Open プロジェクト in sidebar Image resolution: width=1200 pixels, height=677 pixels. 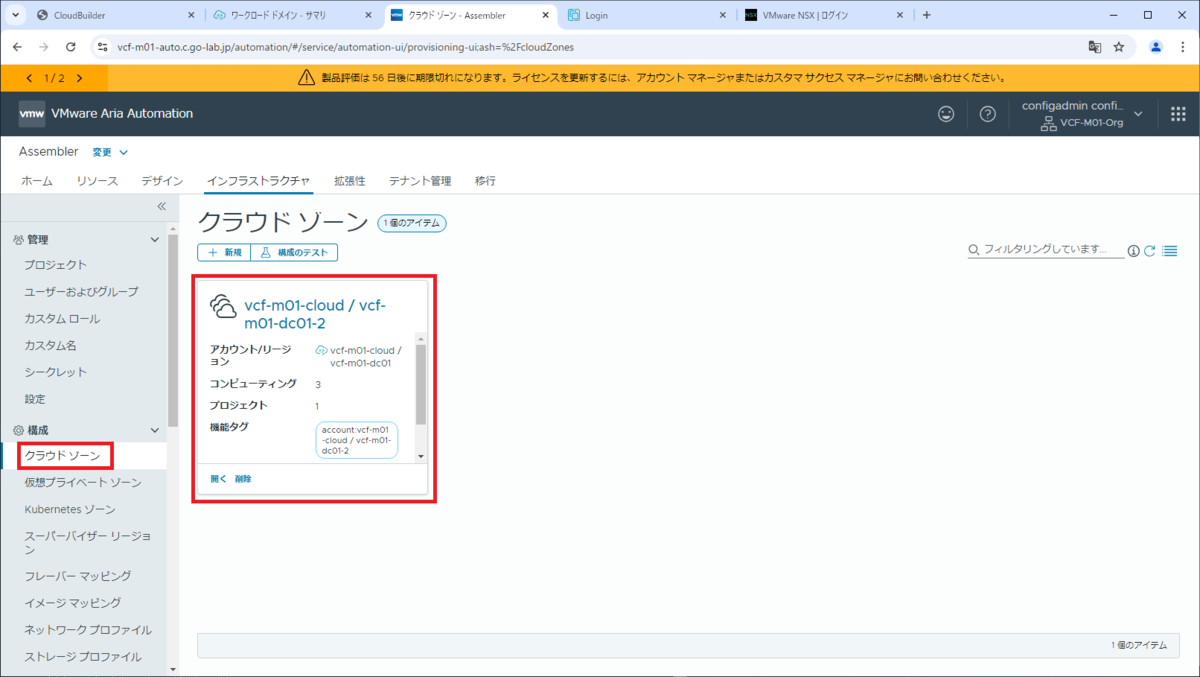(x=56, y=265)
